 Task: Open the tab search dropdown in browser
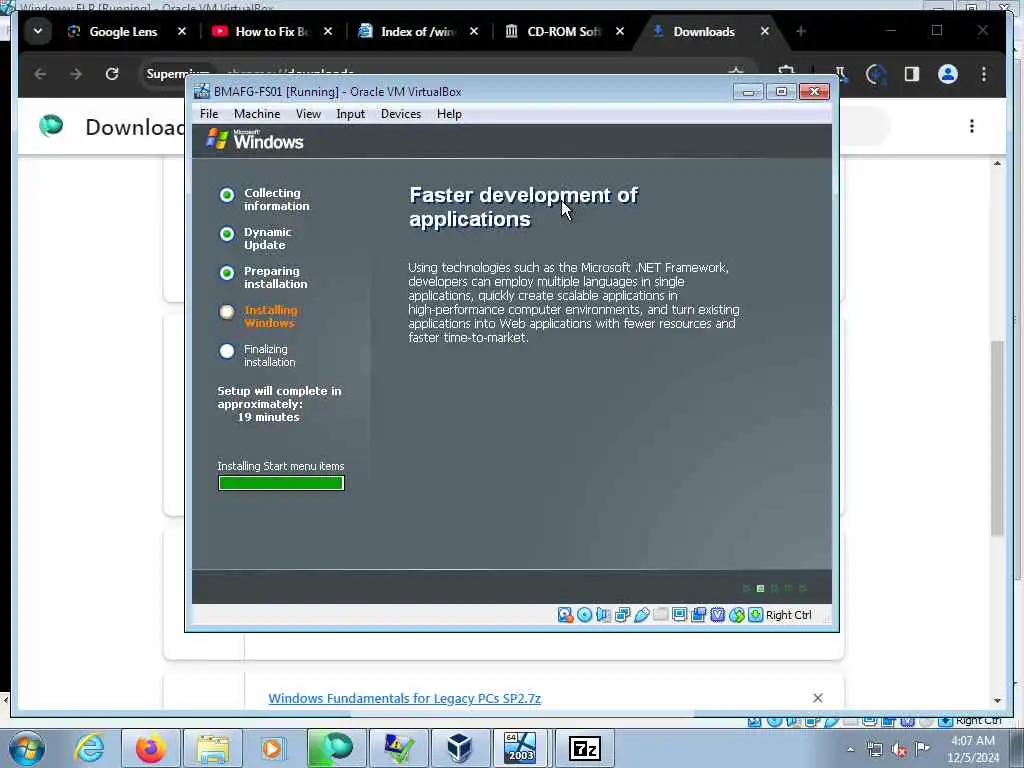click(x=38, y=31)
